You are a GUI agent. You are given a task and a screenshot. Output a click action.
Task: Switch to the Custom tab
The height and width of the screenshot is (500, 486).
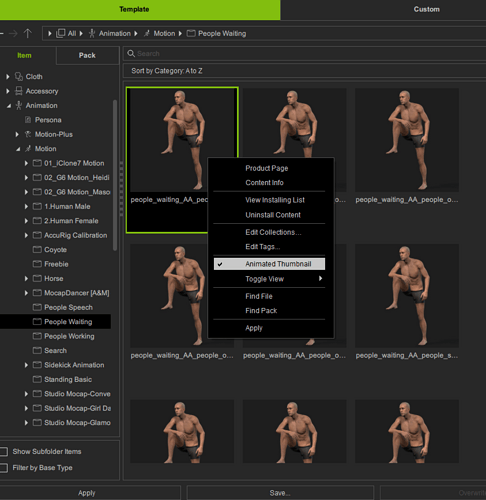(427, 9)
